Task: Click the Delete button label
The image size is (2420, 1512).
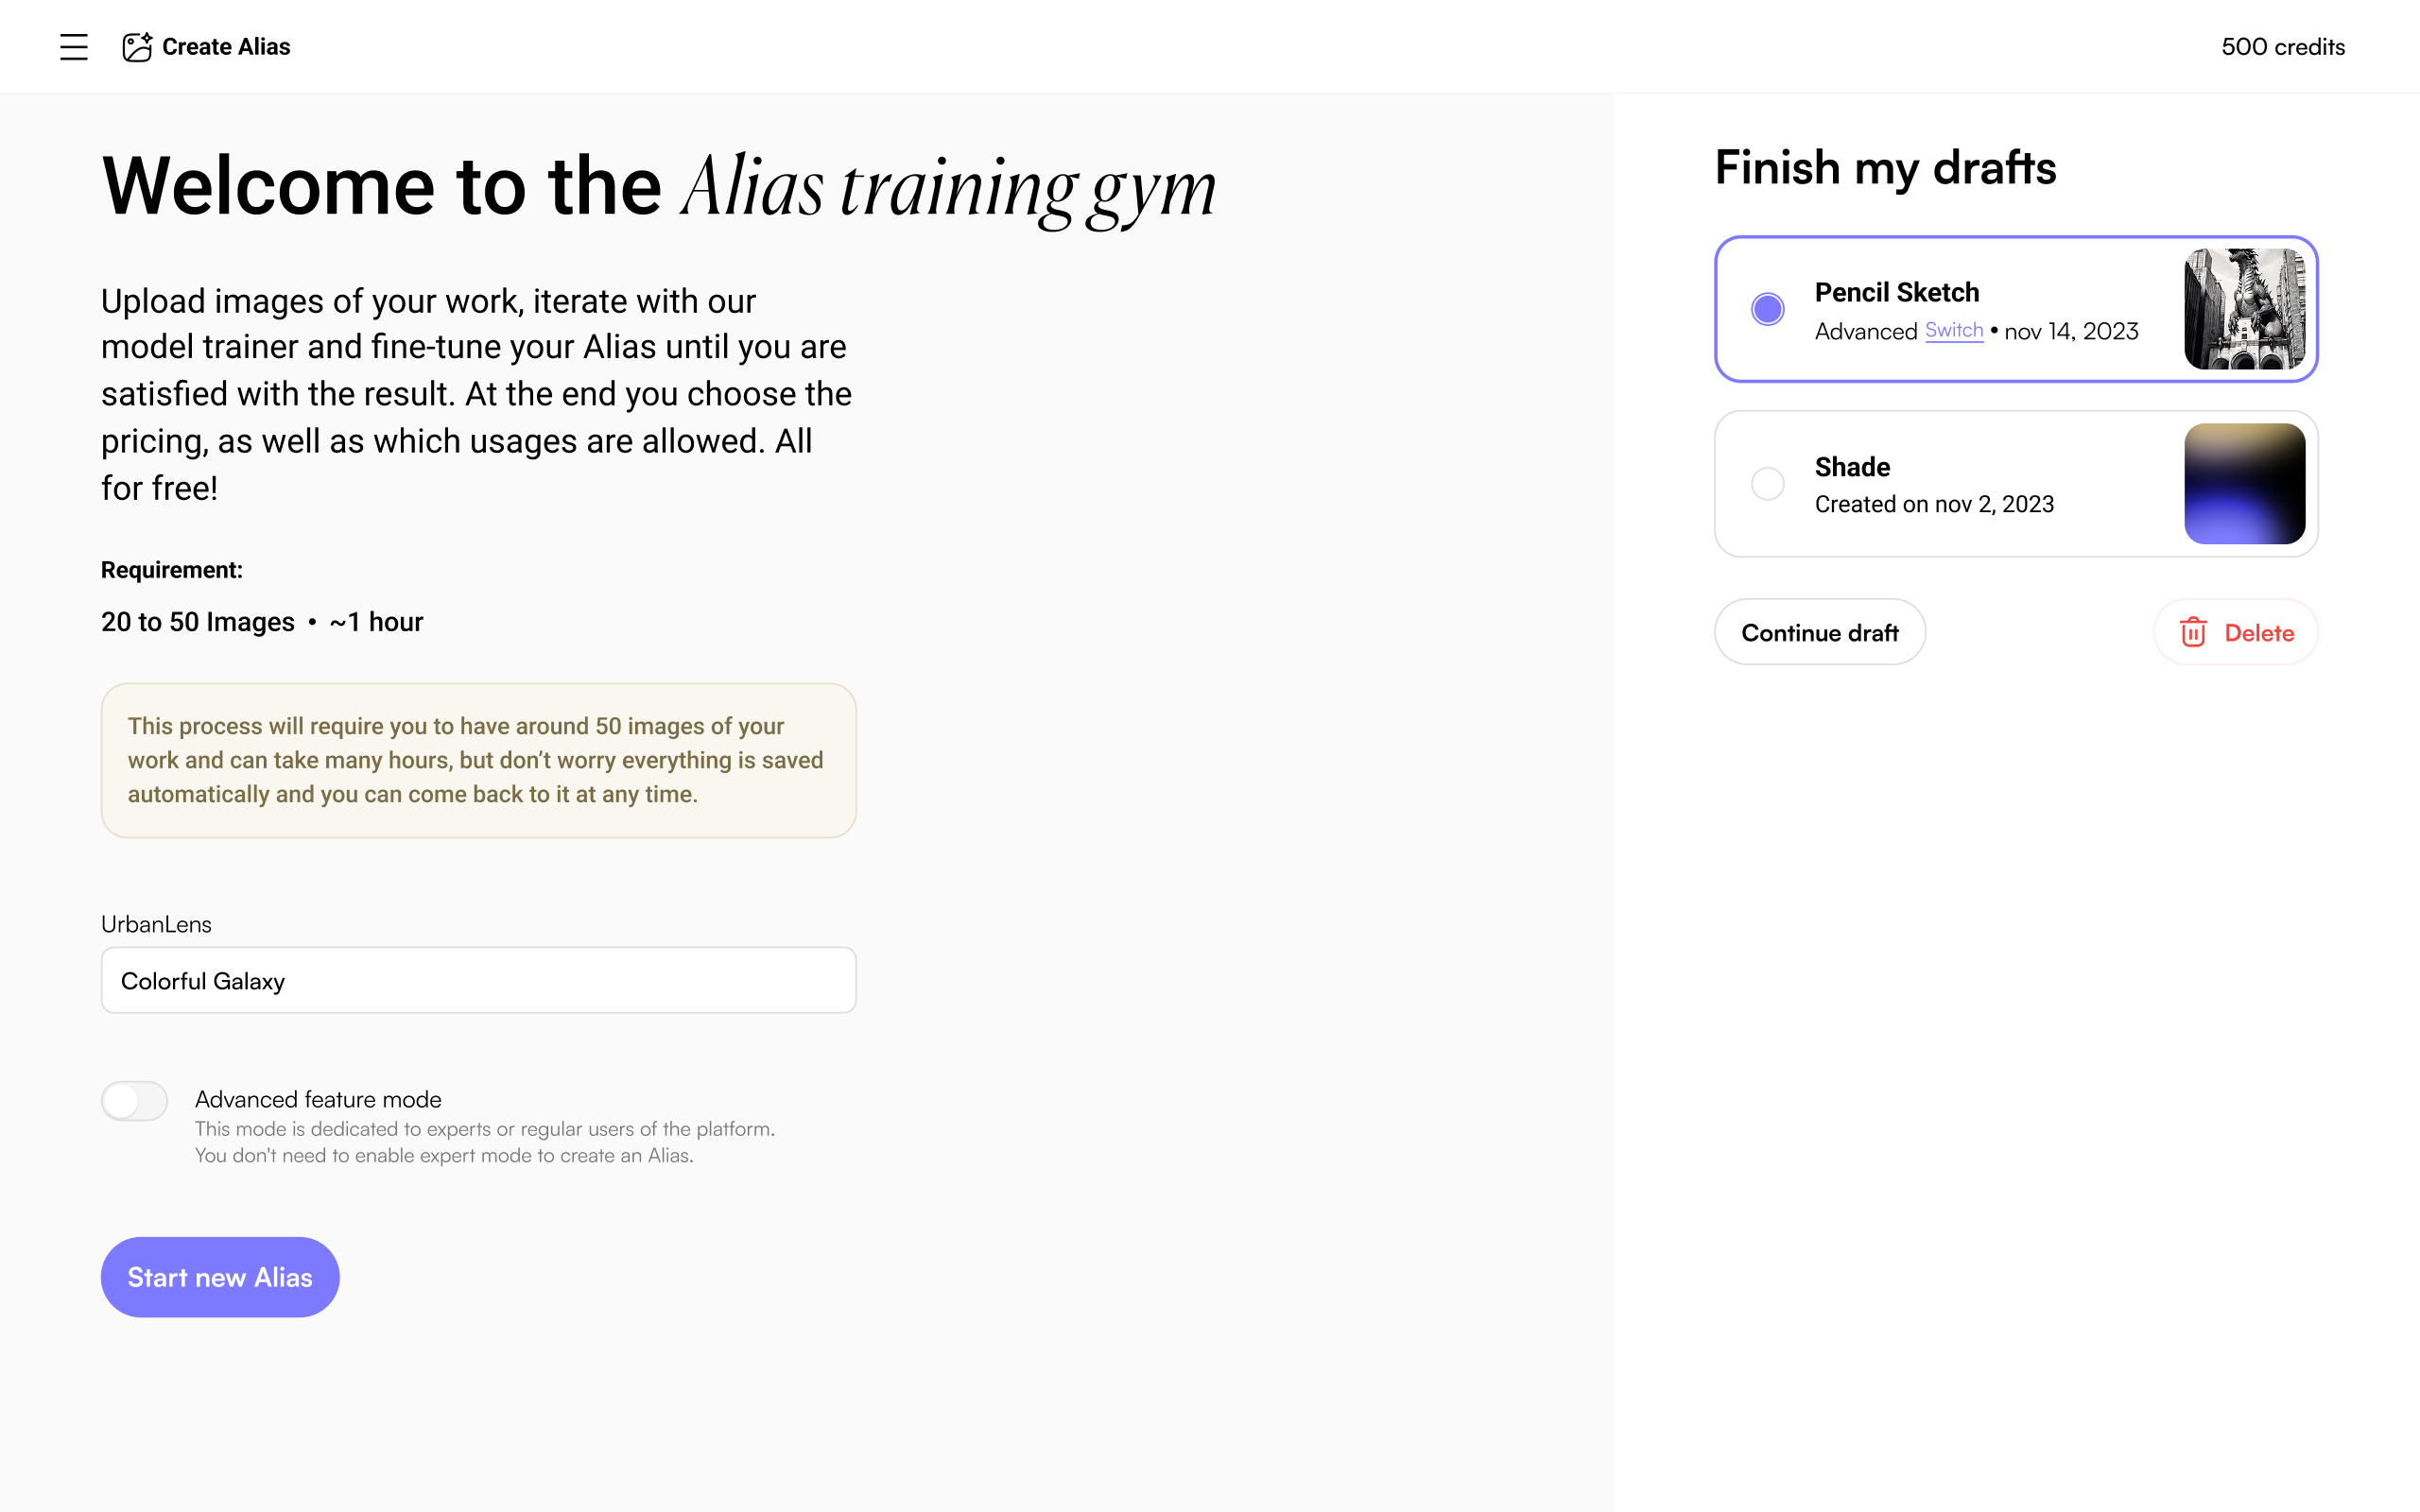Action: [2259, 633]
